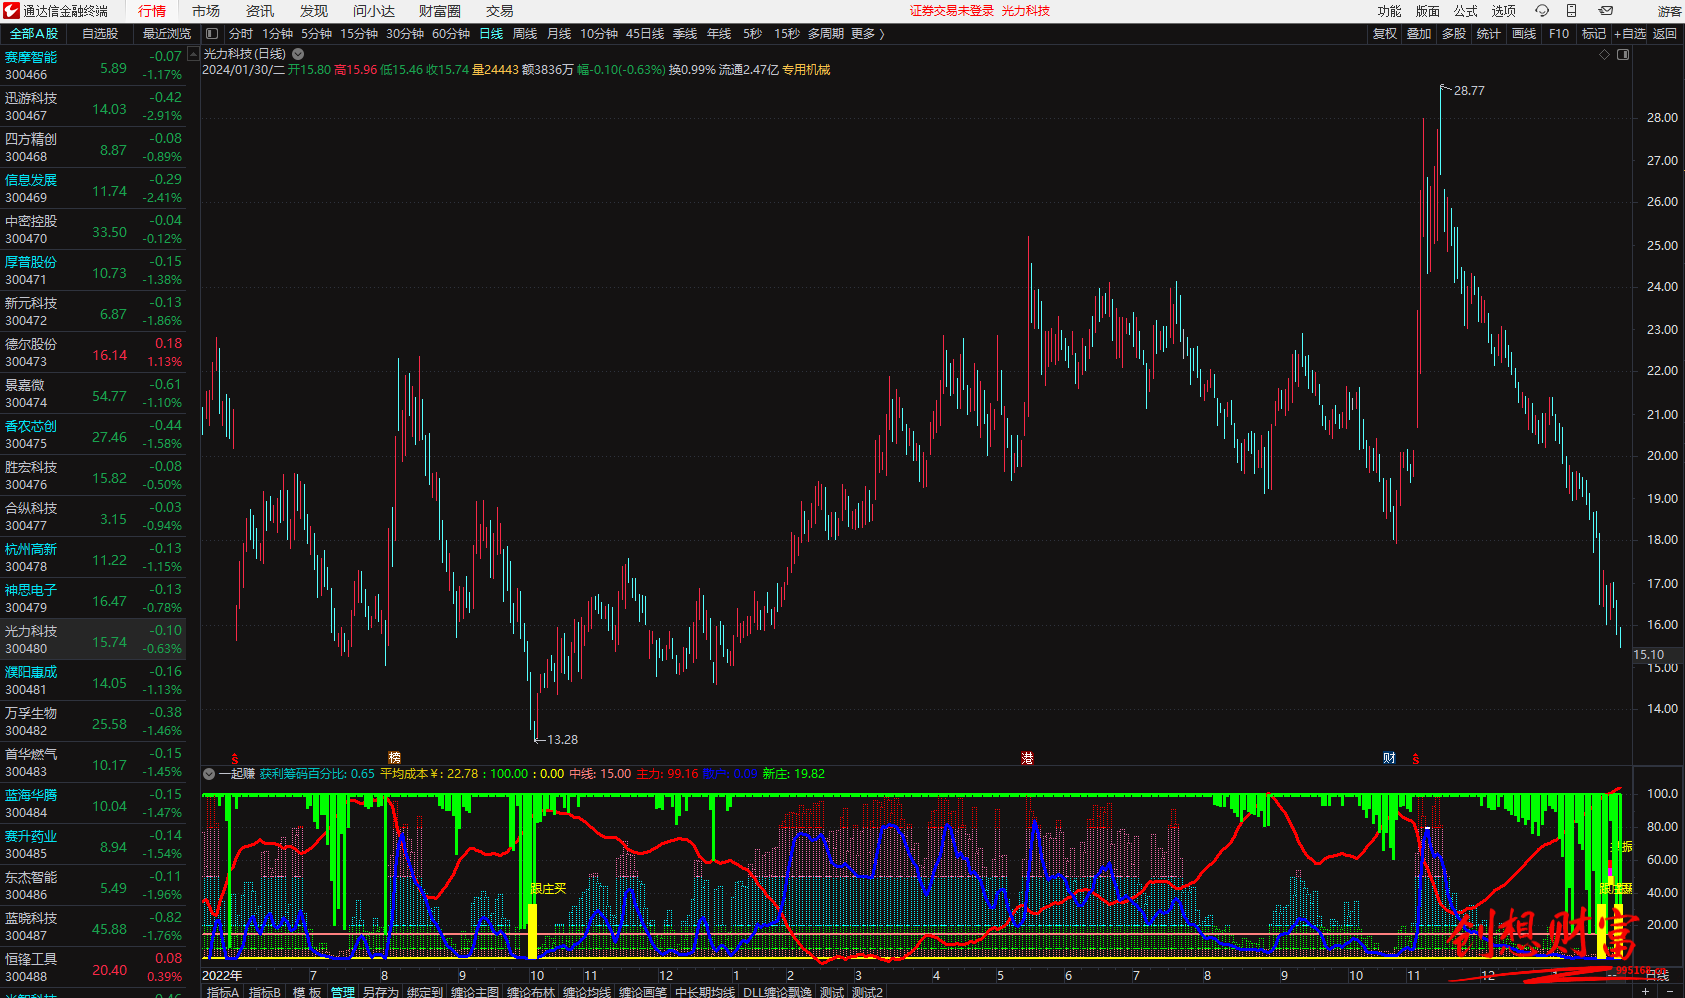Open the 选项 menu

pos(1504,11)
